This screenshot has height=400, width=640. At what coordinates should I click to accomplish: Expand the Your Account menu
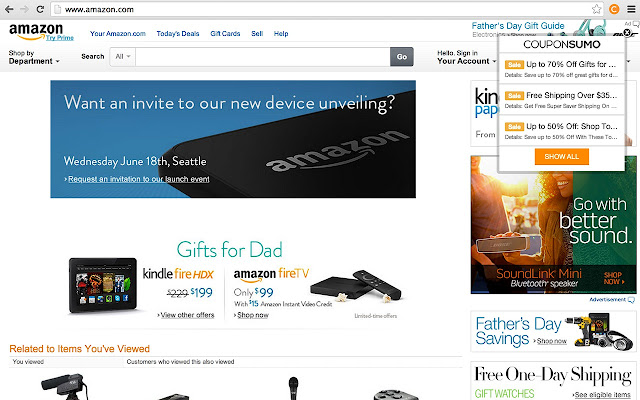[467, 57]
